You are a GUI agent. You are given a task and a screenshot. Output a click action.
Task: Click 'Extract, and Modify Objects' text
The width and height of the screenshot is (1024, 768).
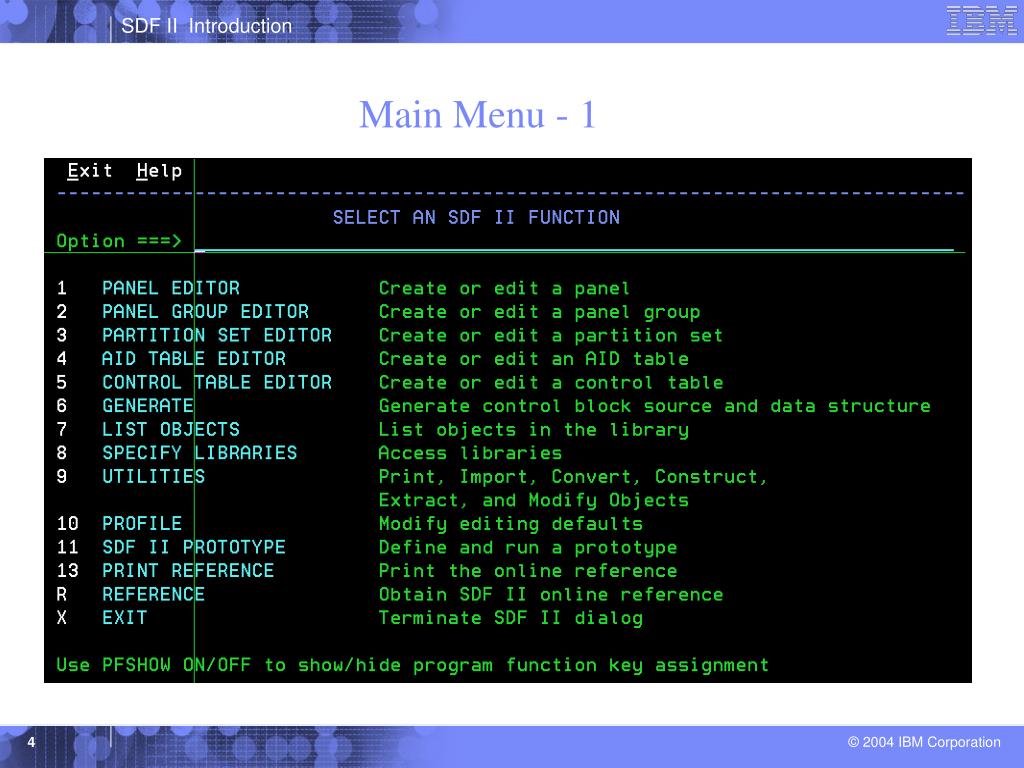pos(534,500)
